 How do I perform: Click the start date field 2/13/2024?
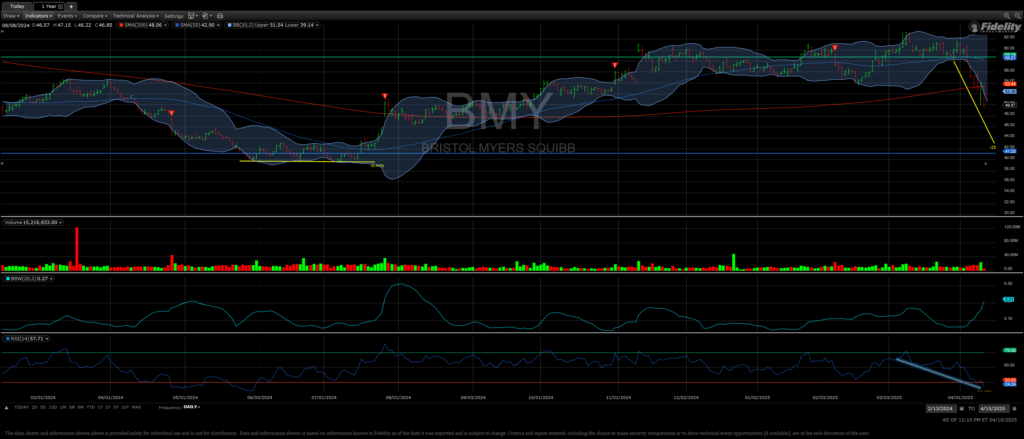(x=941, y=408)
